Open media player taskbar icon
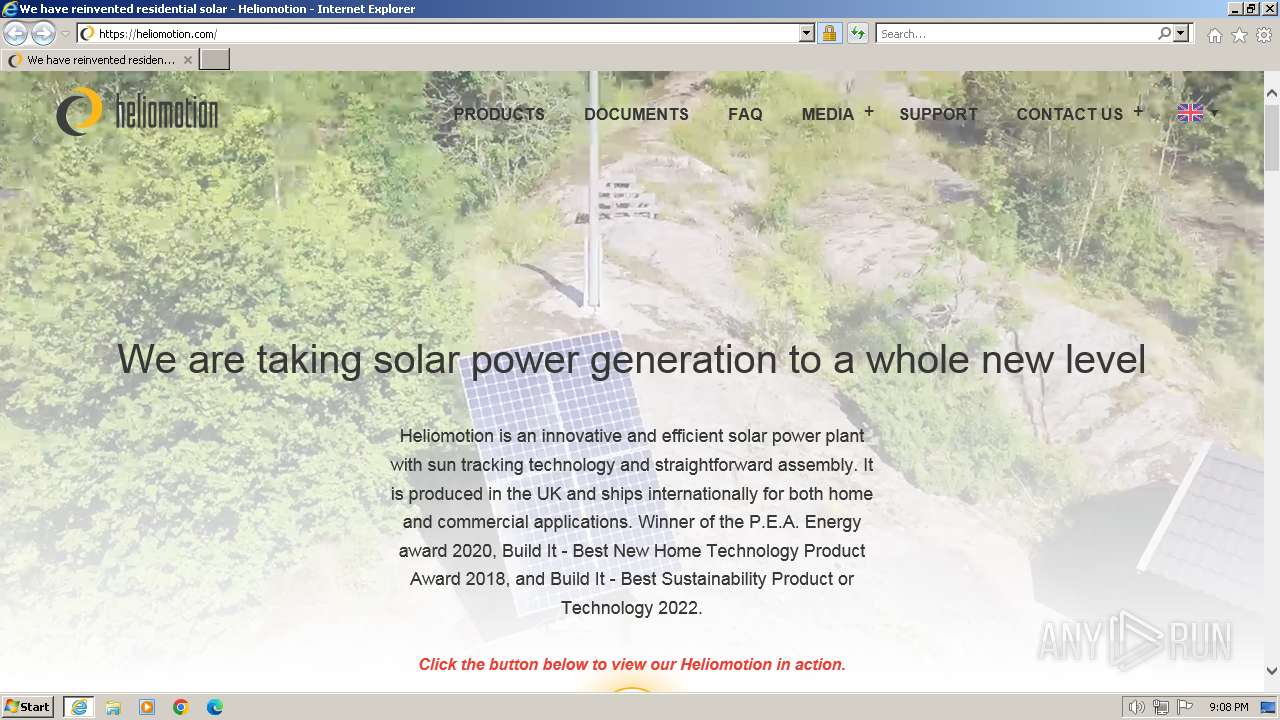 147,707
